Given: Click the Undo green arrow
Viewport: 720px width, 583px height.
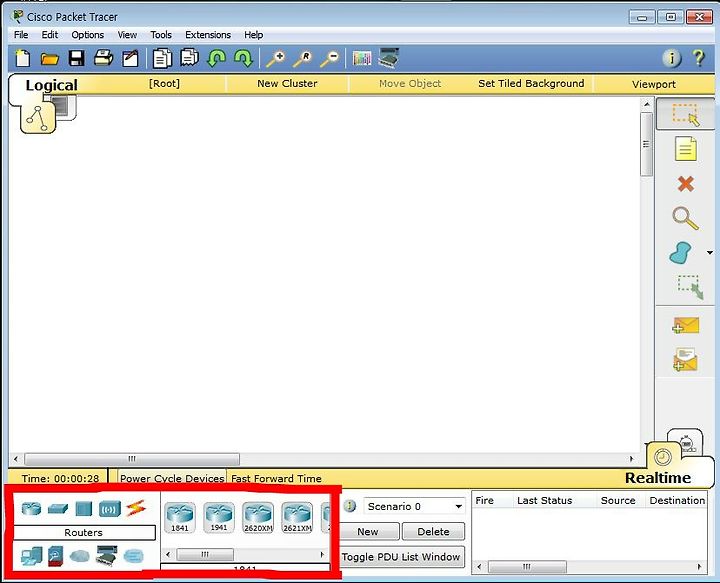Looking at the screenshot, I should point(216,58).
